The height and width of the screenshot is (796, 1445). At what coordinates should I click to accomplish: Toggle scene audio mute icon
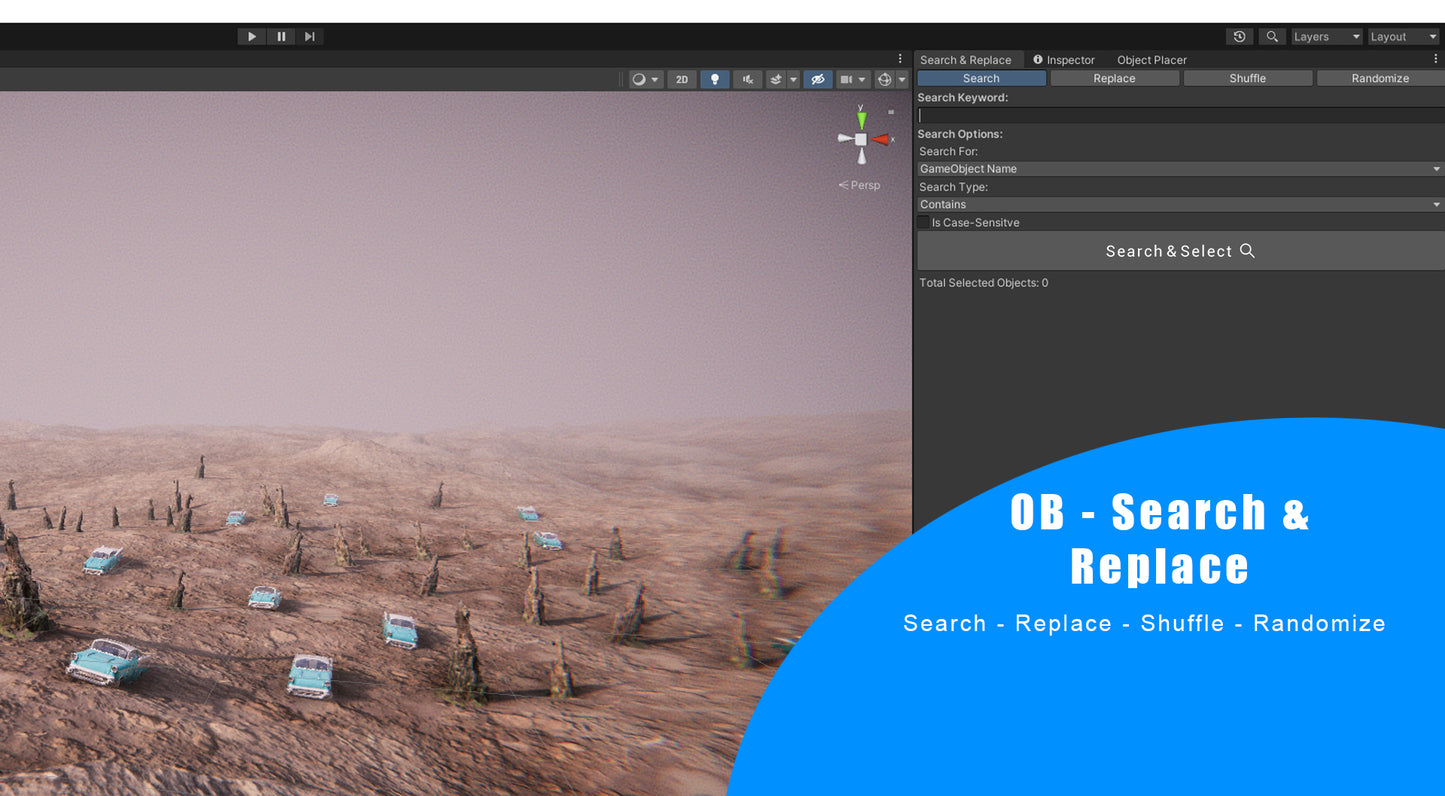747,80
